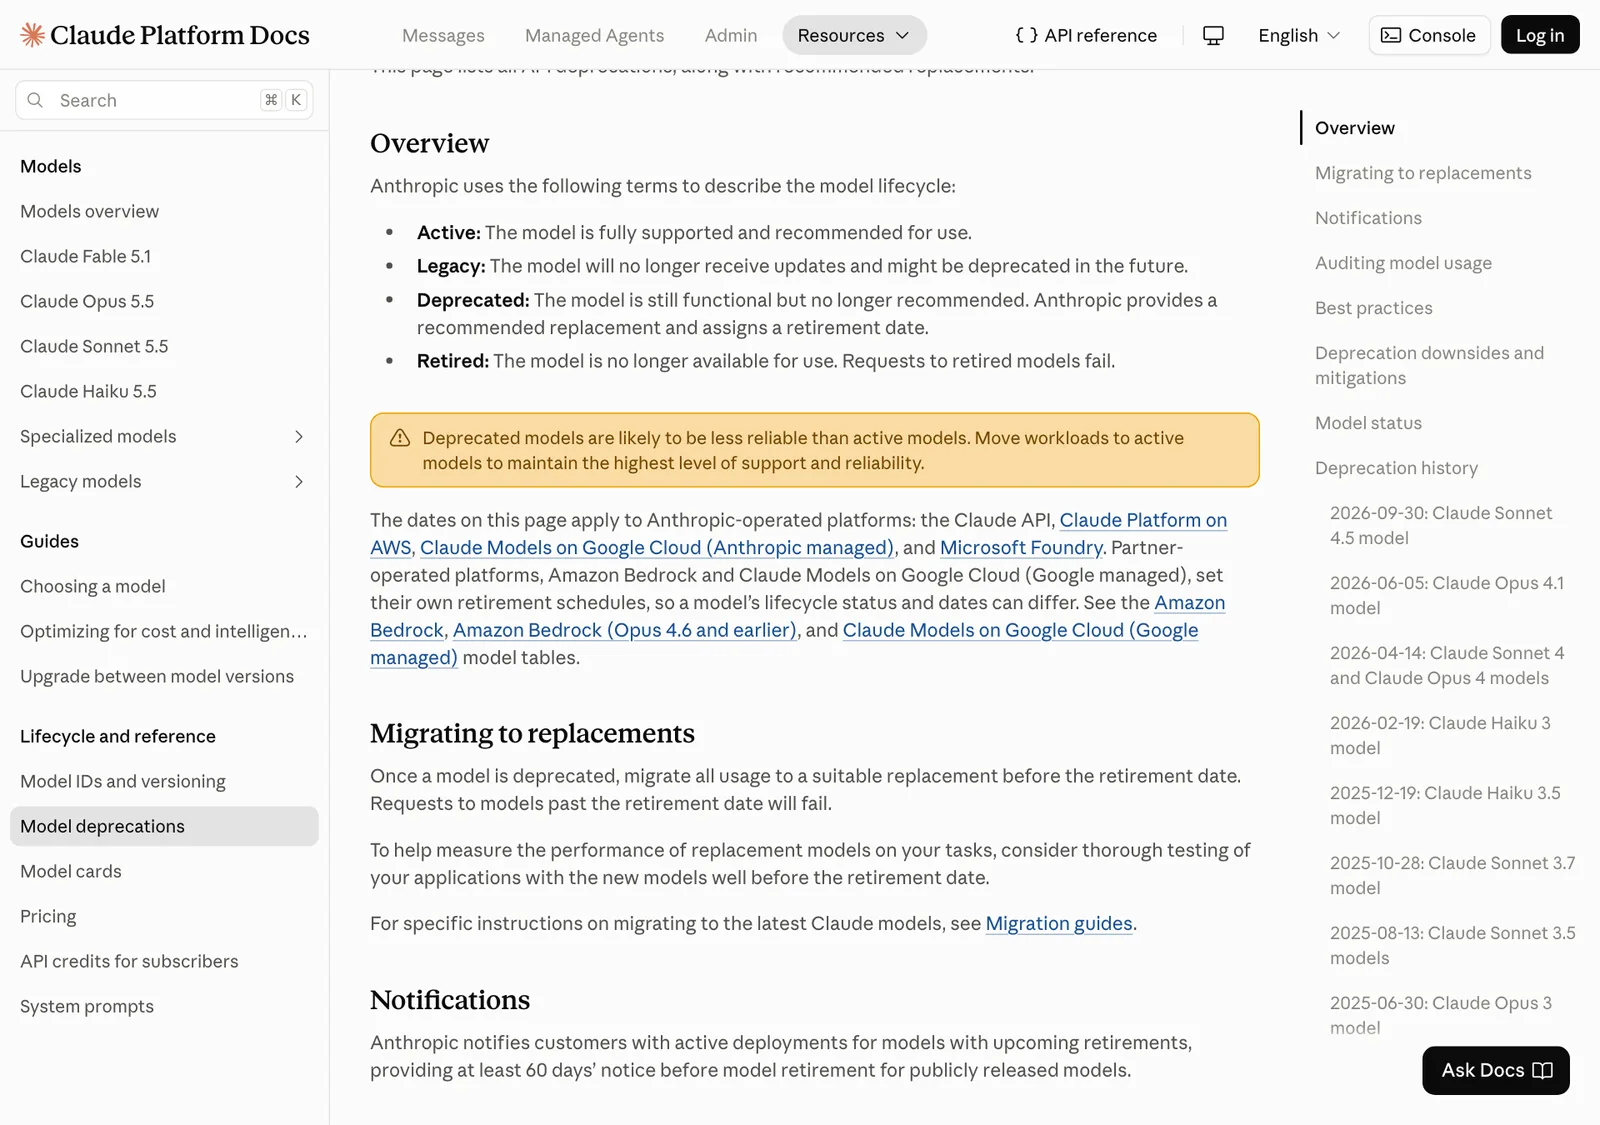
Task: Jump to 2026-09-30 Claude Sonnet 4.5 entry
Action: pyautogui.click(x=1441, y=525)
